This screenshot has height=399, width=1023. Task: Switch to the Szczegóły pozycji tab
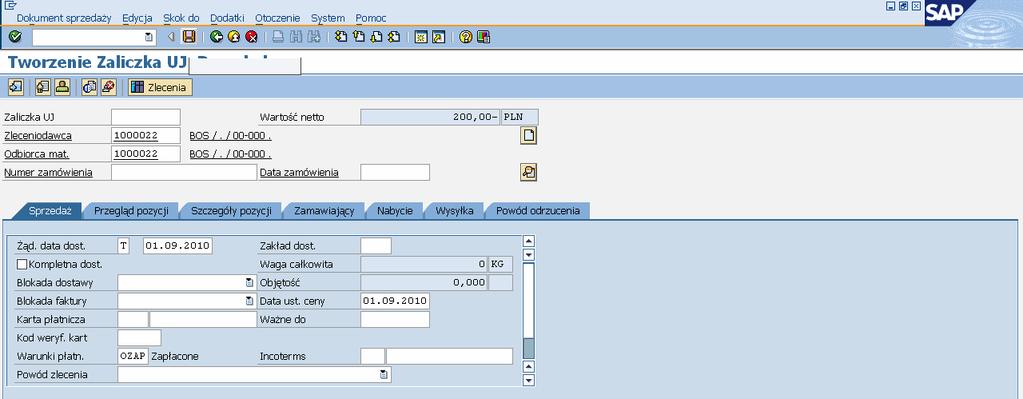(x=231, y=211)
